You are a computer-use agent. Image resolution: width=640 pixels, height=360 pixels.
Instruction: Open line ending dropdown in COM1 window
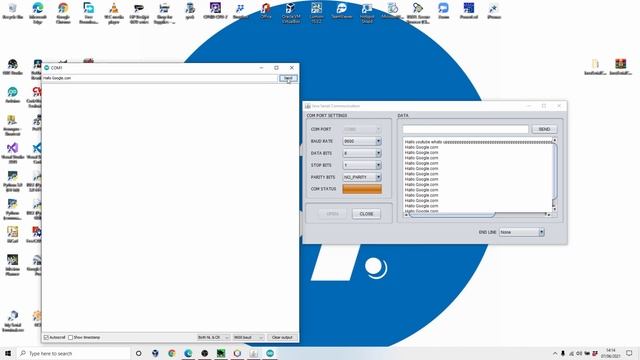[213, 338]
